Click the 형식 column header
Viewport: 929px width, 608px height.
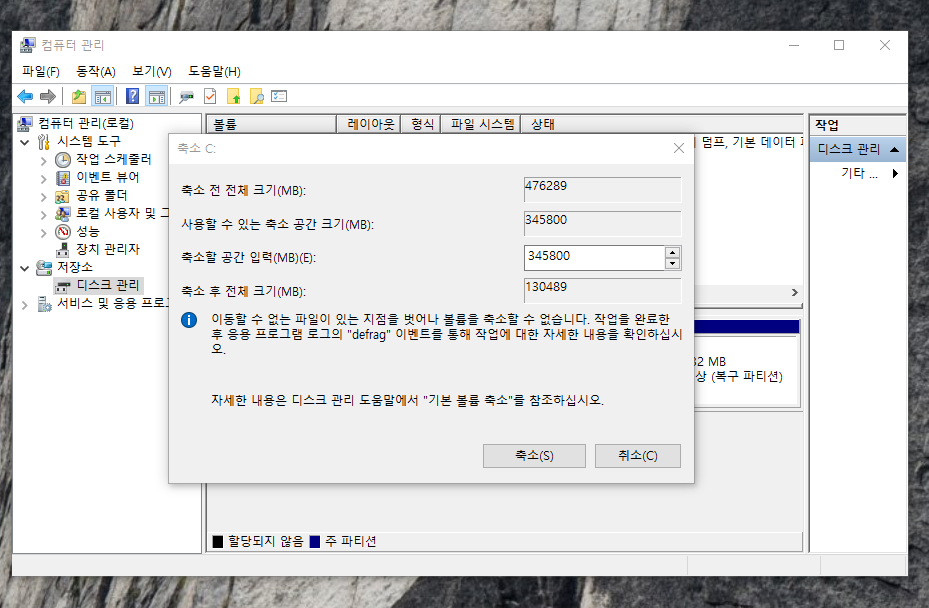click(421, 124)
